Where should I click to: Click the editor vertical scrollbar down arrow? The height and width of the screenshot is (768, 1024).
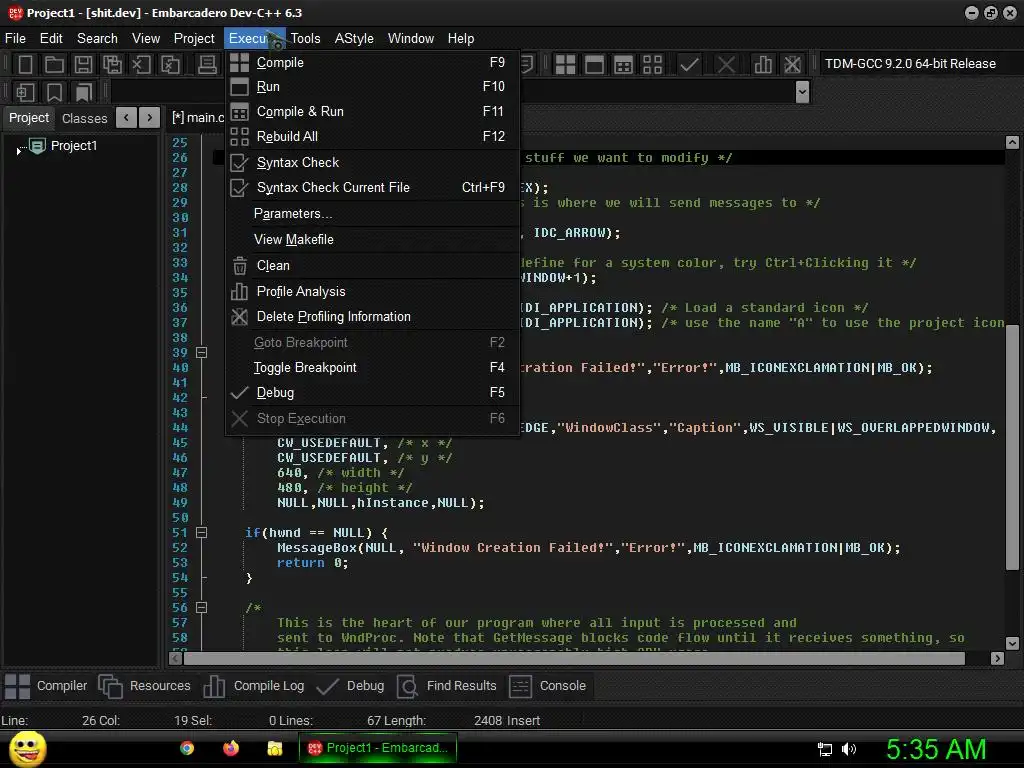pyautogui.click(x=1012, y=643)
